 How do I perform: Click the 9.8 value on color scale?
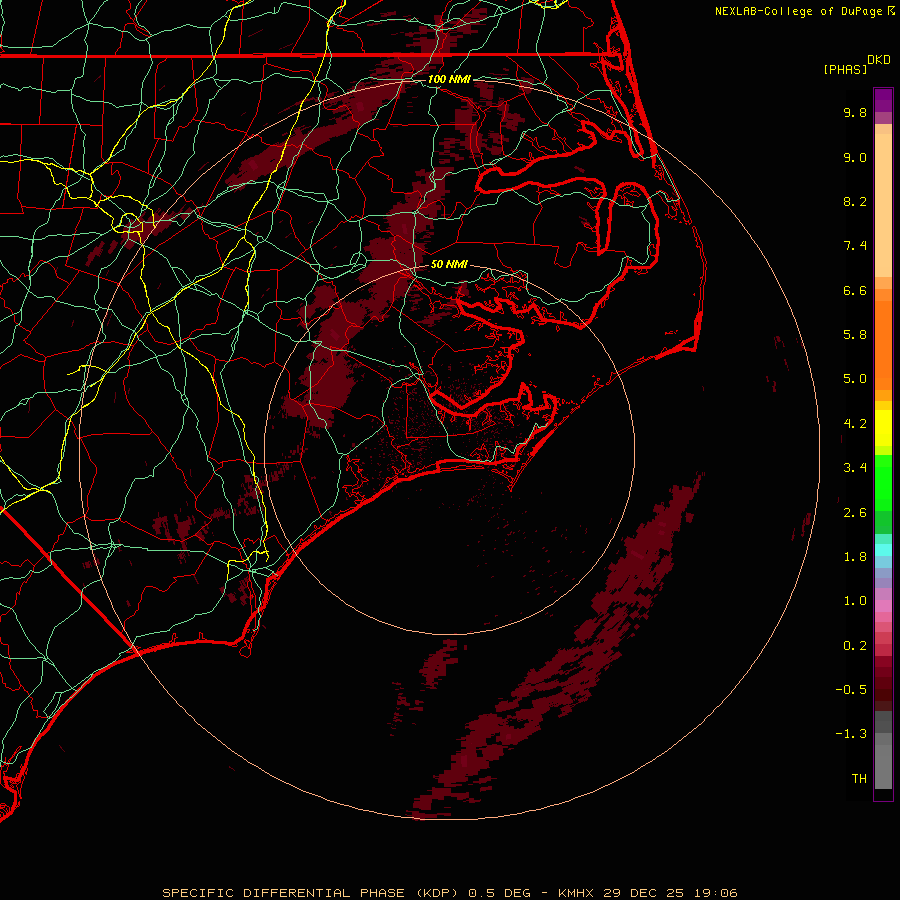(x=855, y=113)
